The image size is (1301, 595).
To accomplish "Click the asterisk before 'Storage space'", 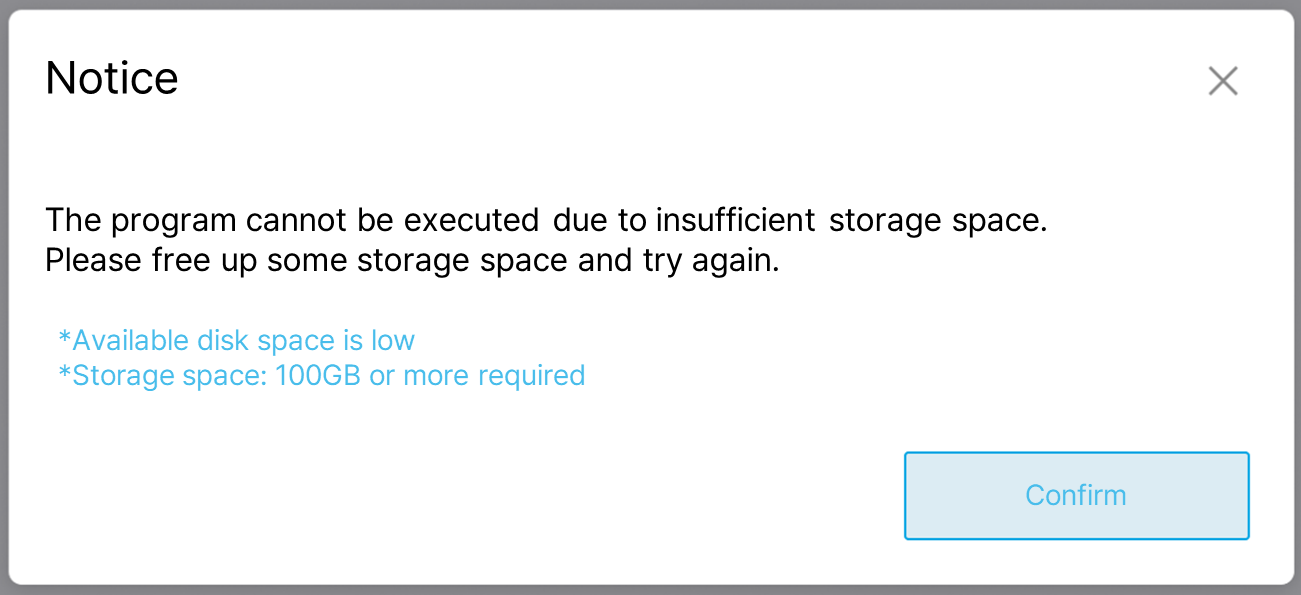I will coord(65,375).
